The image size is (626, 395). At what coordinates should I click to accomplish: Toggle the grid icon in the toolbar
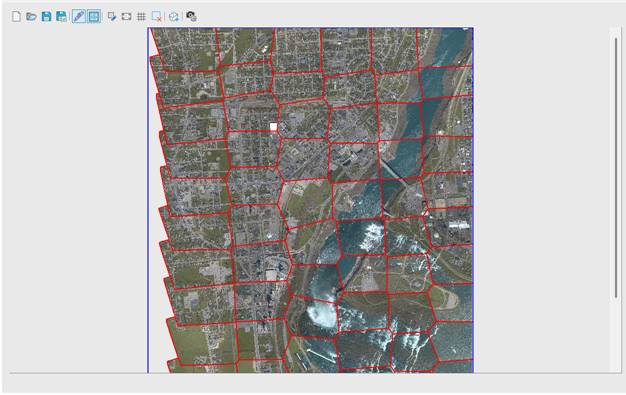click(141, 16)
